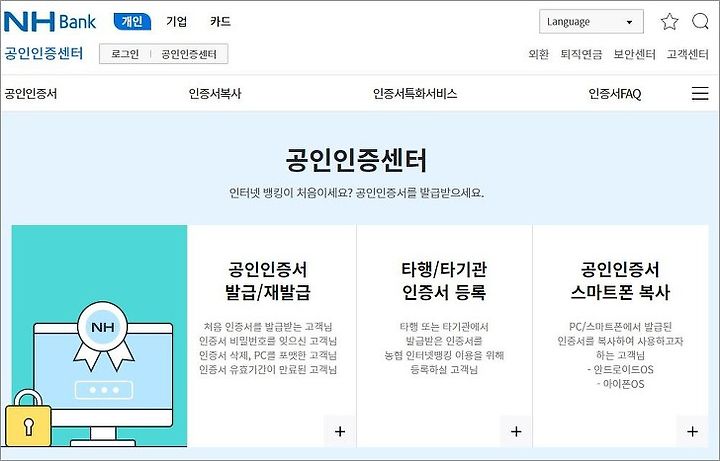Viewport: 720px width, 461px height.
Task: Click text 농협 인터넷뱅킹 이용을 위해
Action: pyautogui.click(x=444, y=355)
